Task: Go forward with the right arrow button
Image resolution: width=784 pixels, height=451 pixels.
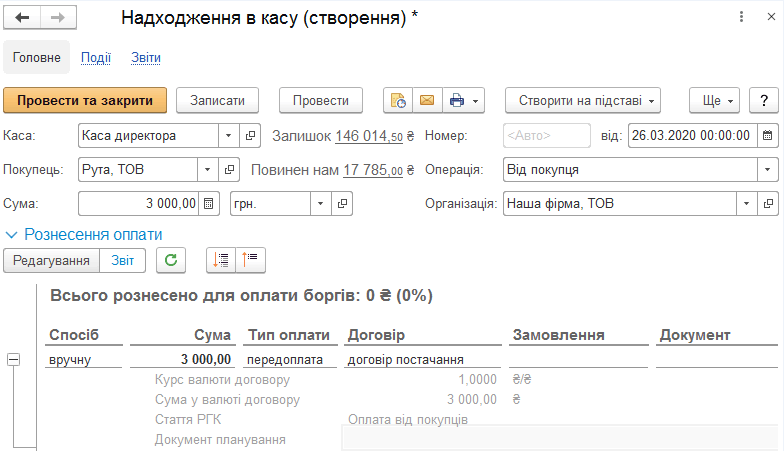Action: [x=58, y=18]
